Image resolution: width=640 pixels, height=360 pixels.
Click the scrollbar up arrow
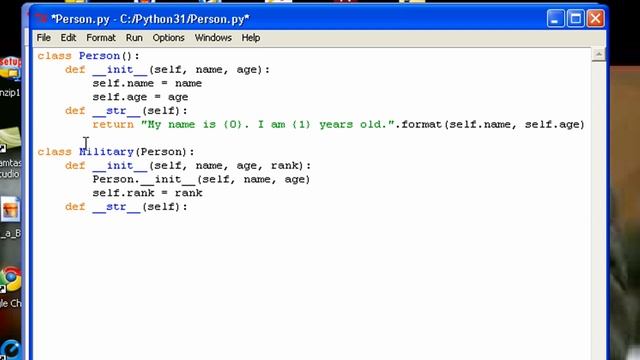pyautogui.click(x=598, y=55)
